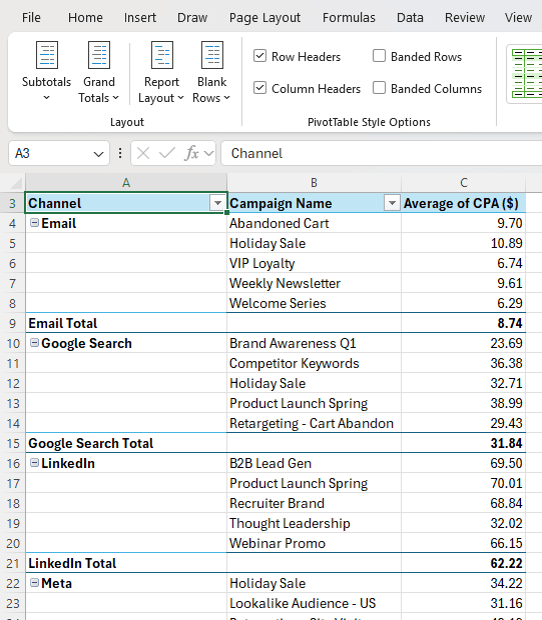Open the File tab
Viewport: 542px width, 620px height.
(x=31, y=18)
